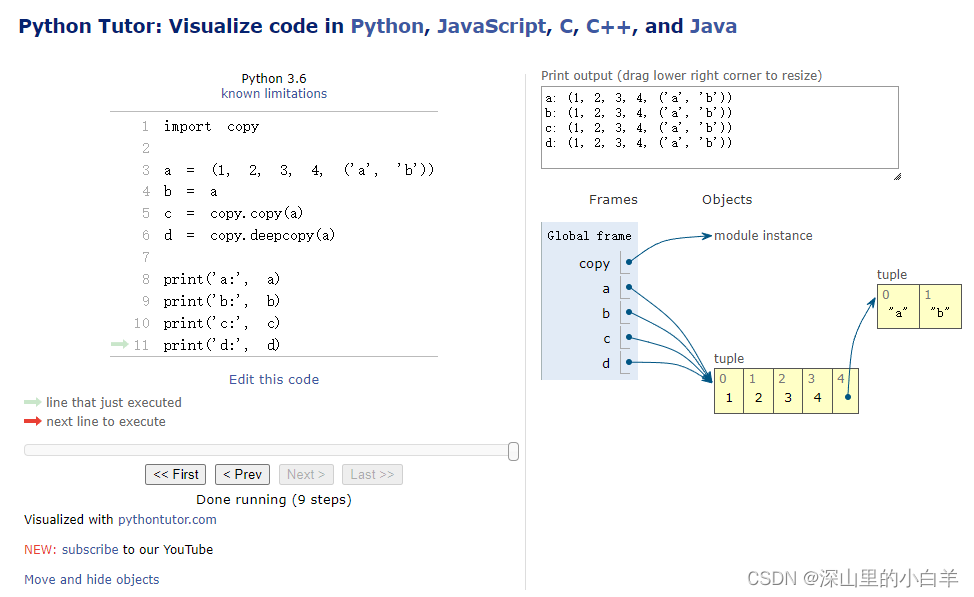
Task: Open the known limitations link
Action: pyautogui.click(x=274, y=94)
